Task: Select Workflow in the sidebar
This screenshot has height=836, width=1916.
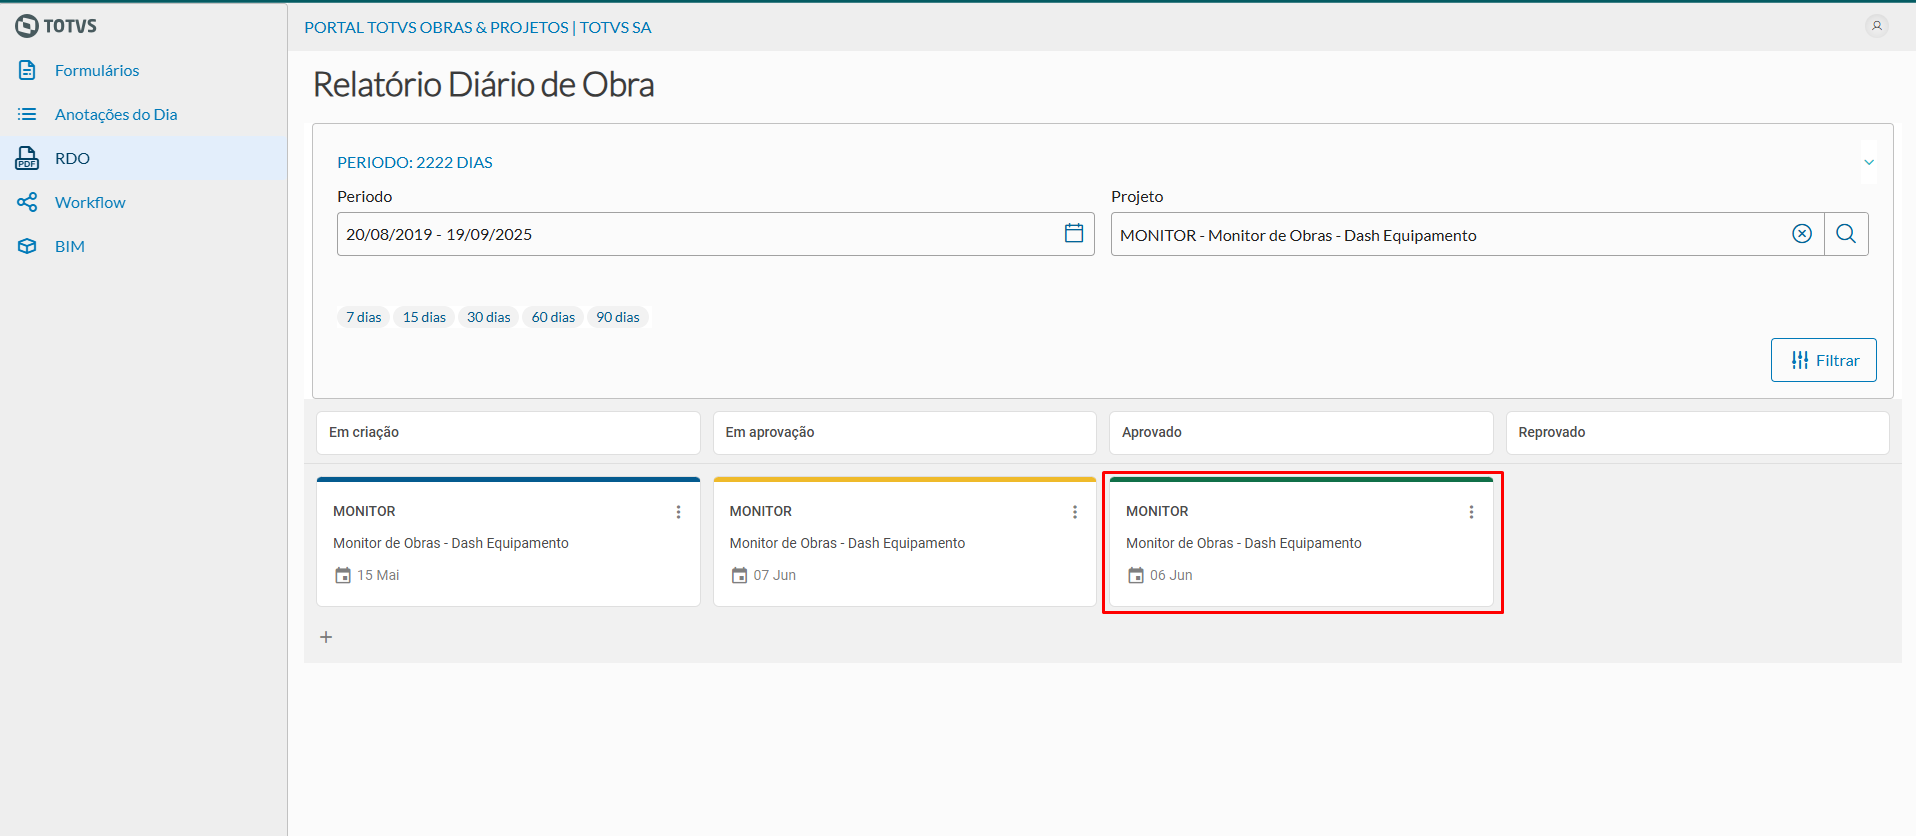Action: coord(90,202)
